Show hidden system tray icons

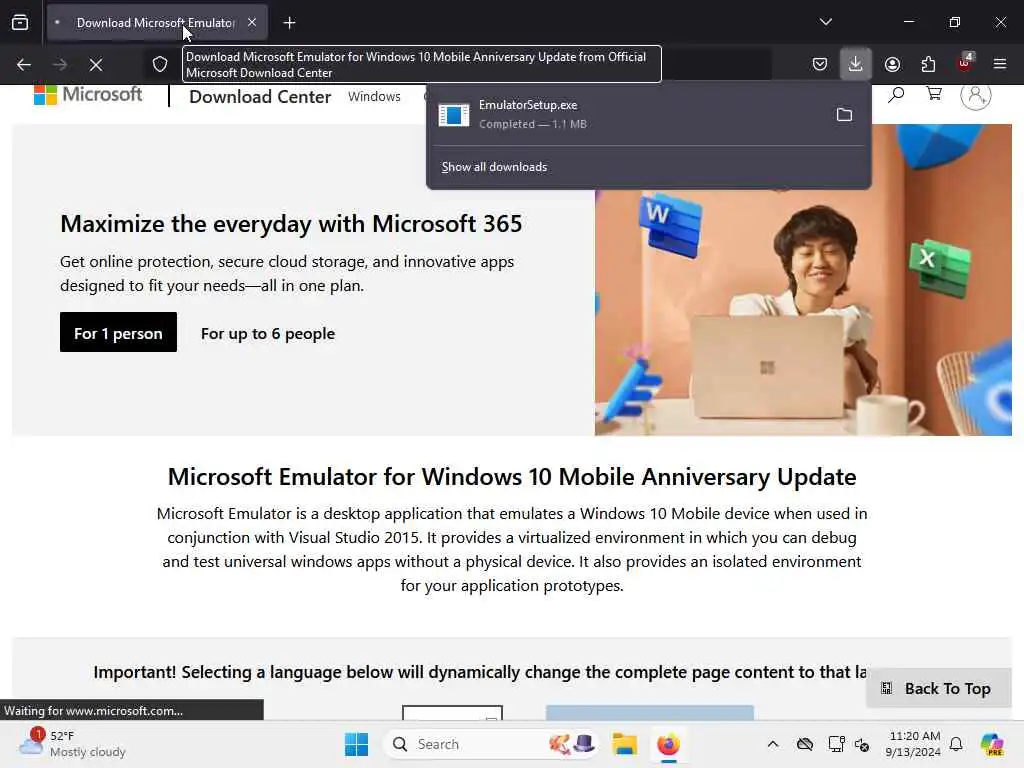pyautogui.click(x=773, y=744)
